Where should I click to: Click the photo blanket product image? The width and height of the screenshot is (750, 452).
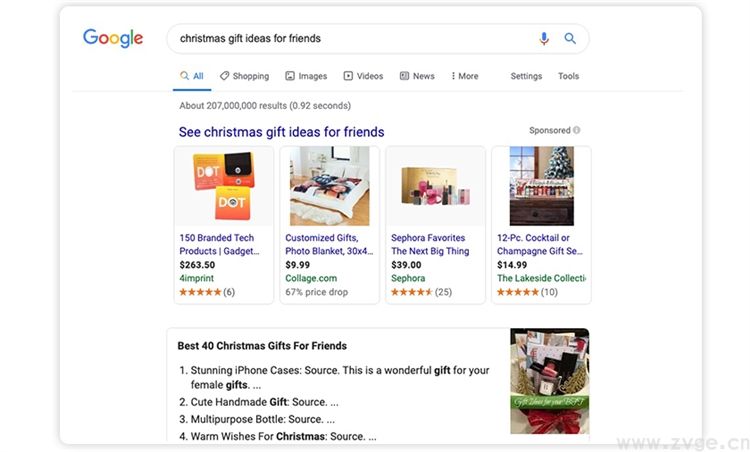pyautogui.click(x=329, y=186)
